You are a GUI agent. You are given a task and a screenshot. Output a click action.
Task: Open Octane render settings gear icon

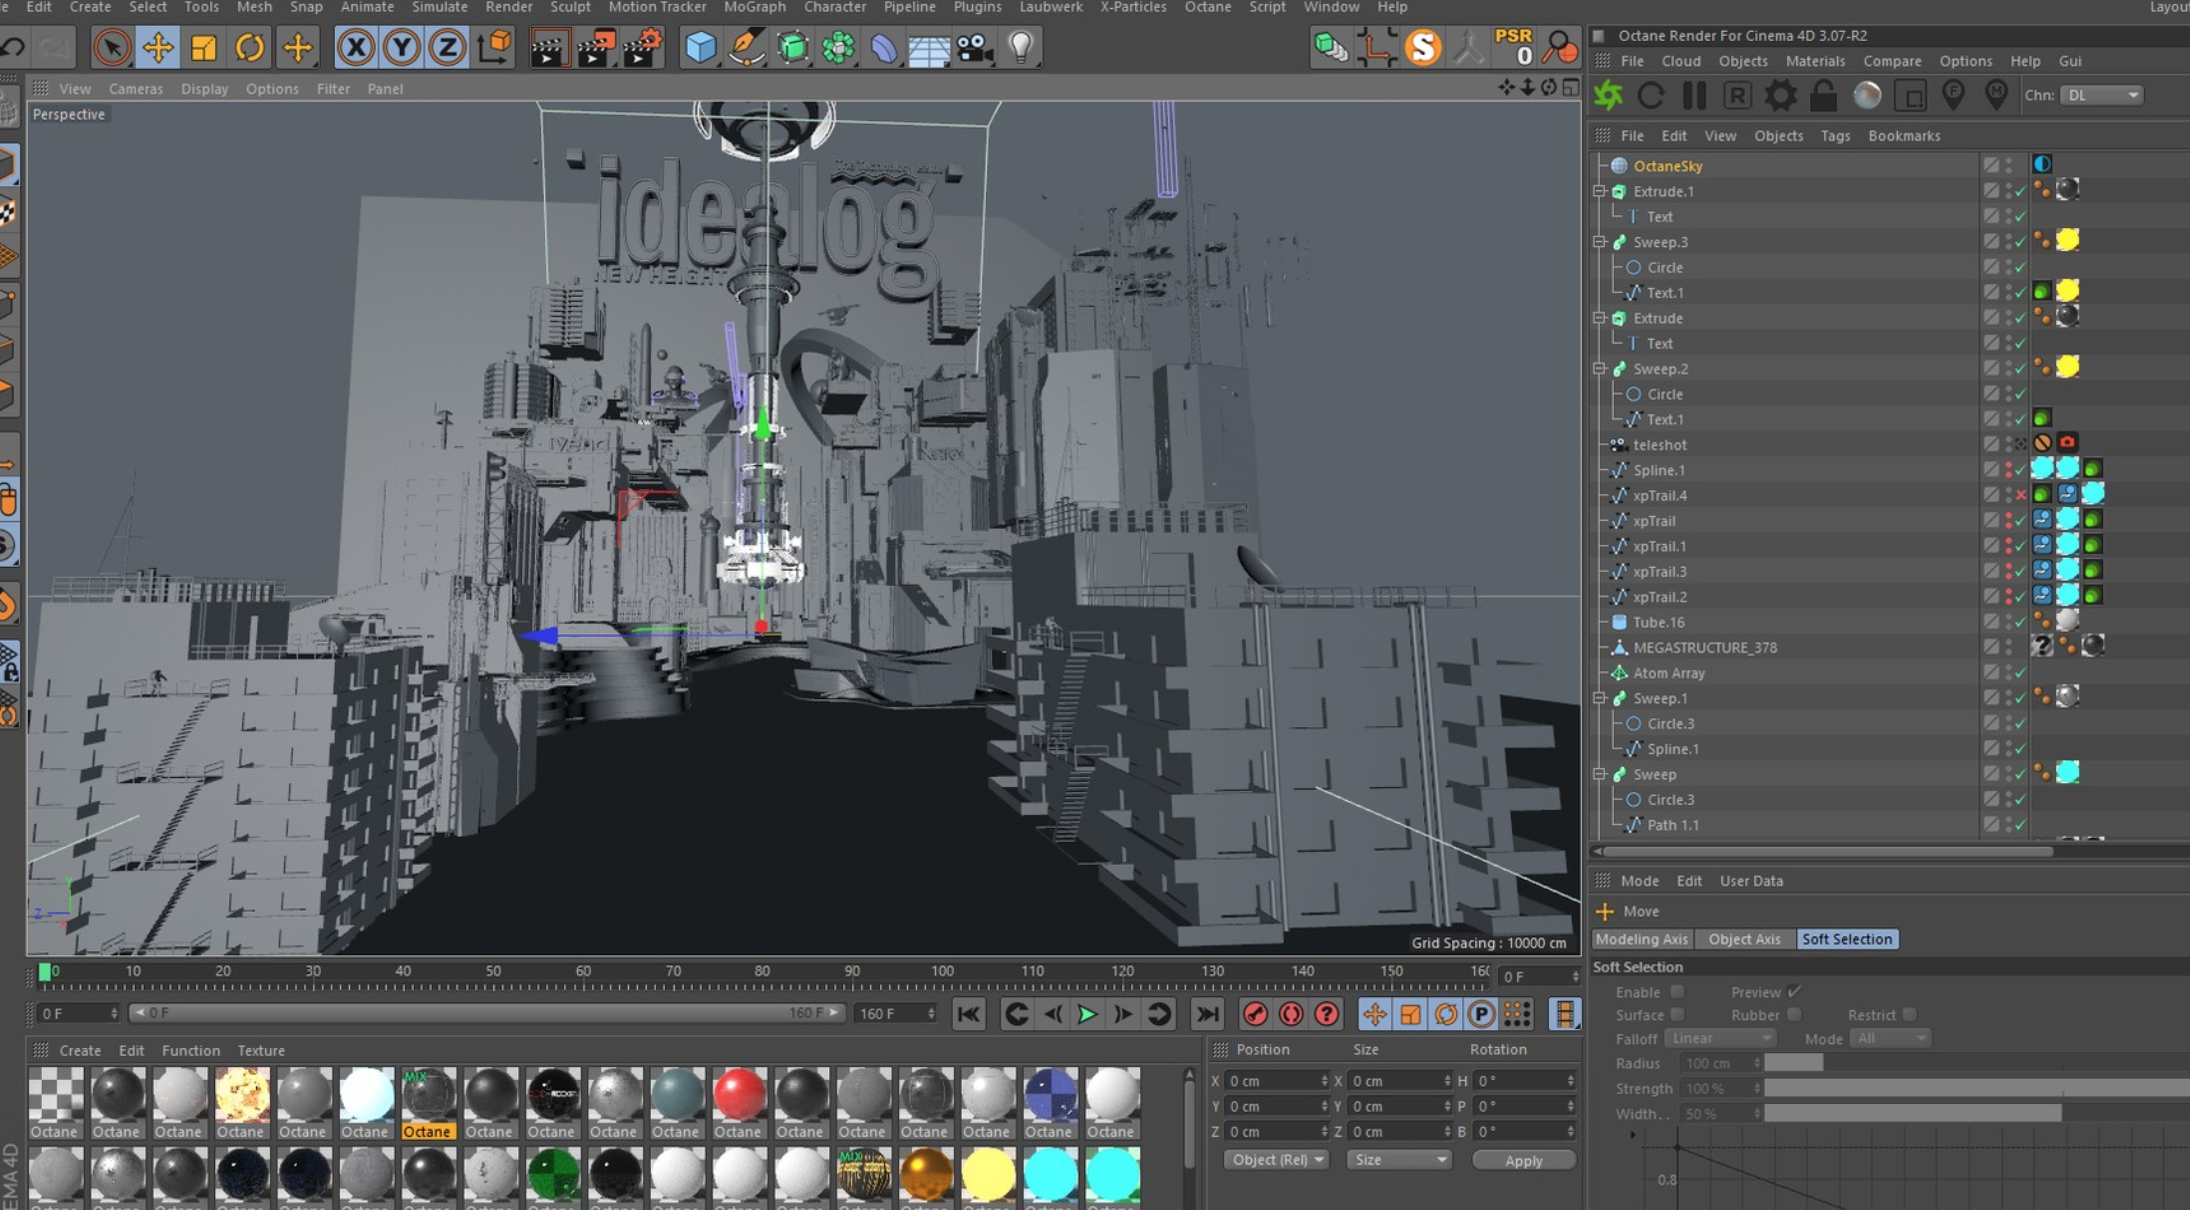point(1780,96)
